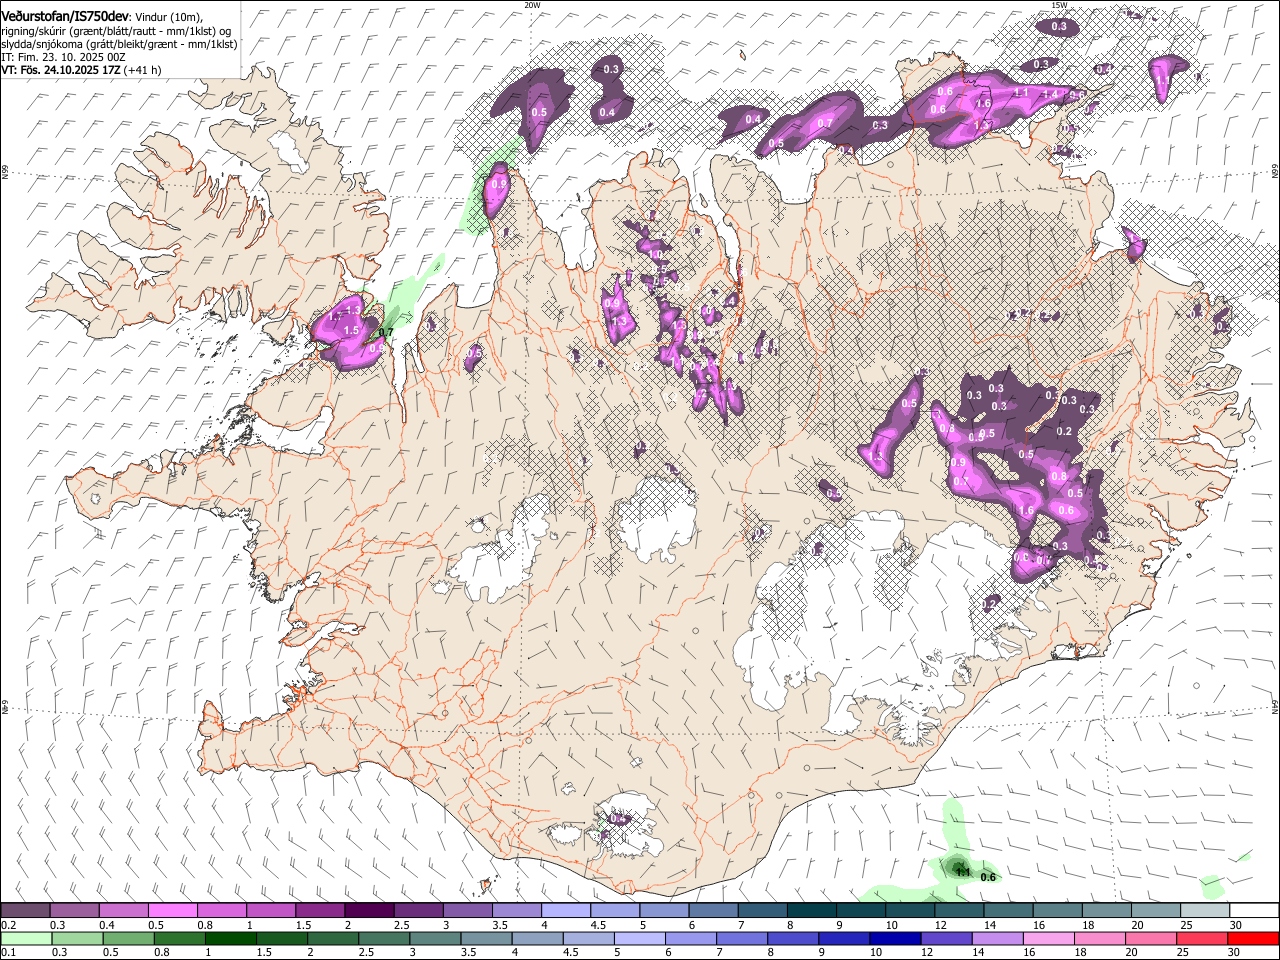The height and width of the screenshot is (960, 1280).
Task: Click the 20W longitude label
Action: click(532, 5)
